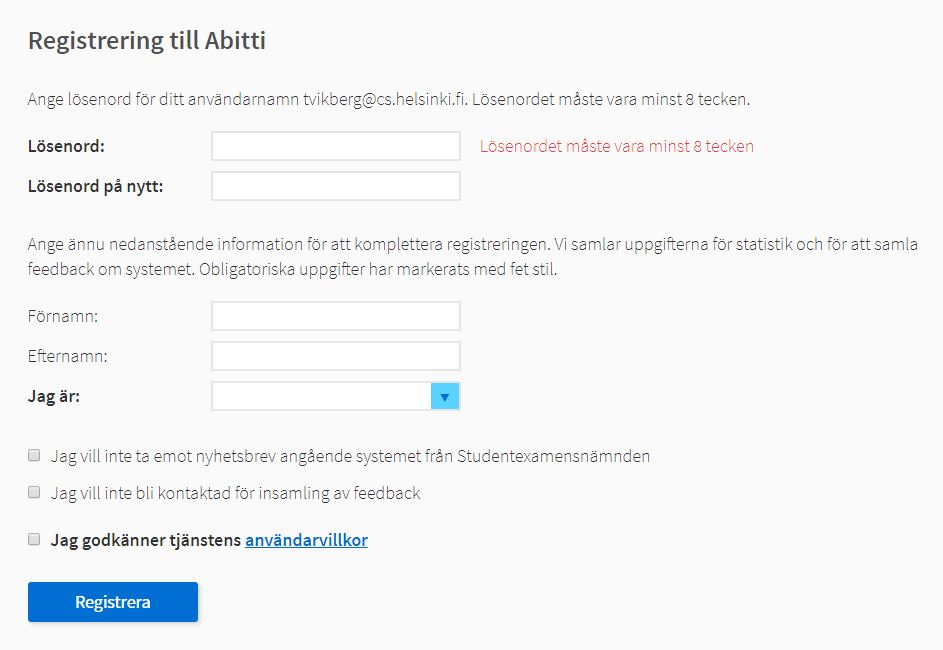Click the bold Jag är: label
Screen dimensions: 943x650
coord(54,397)
